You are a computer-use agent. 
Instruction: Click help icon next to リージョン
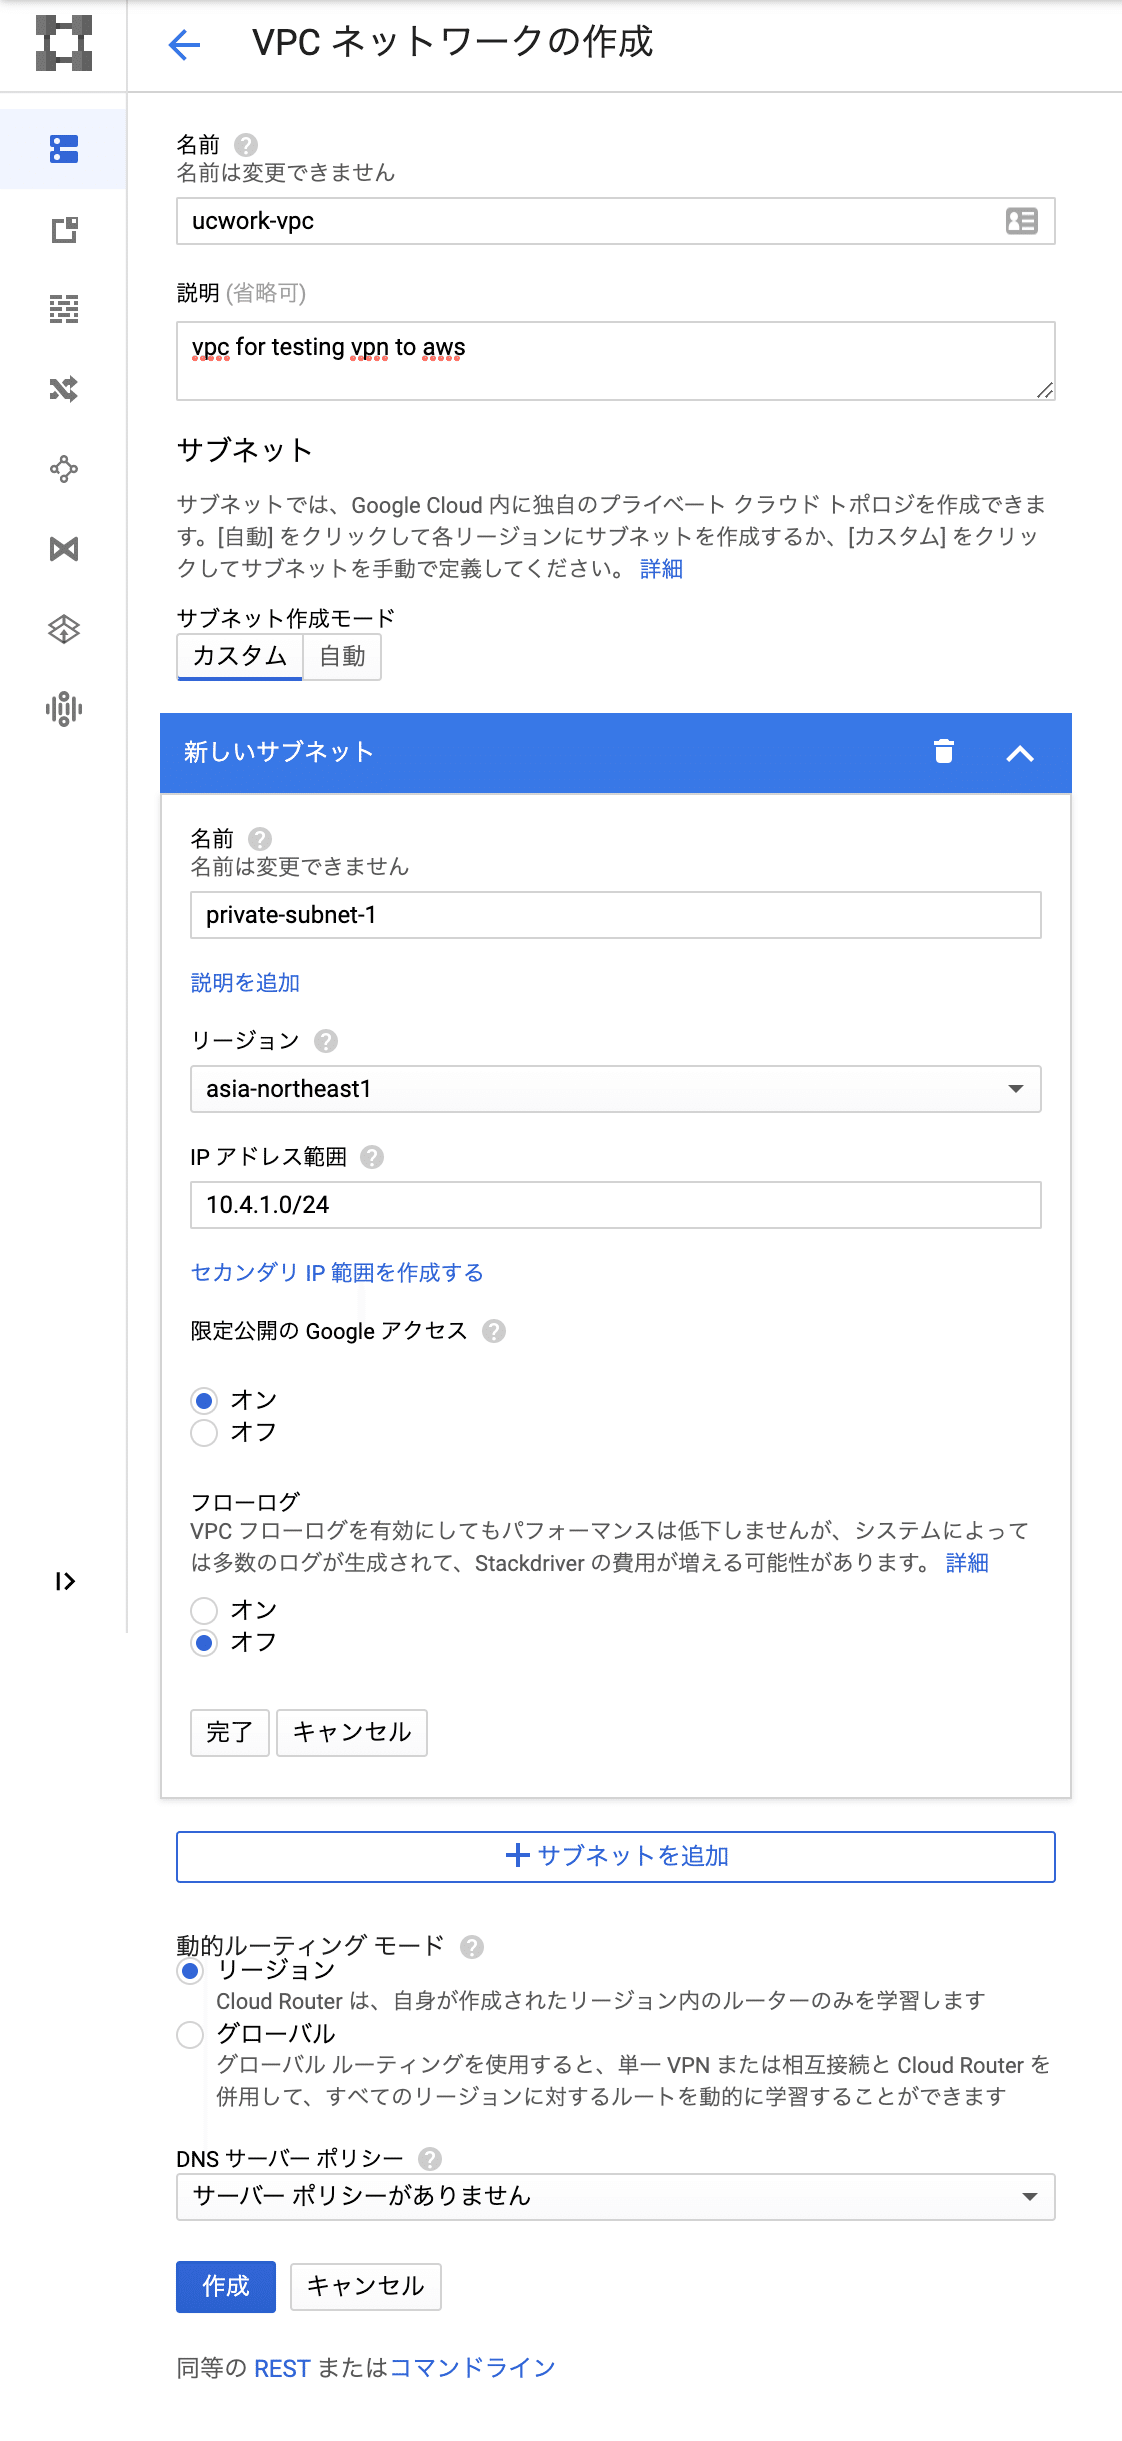coord(326,1041)
